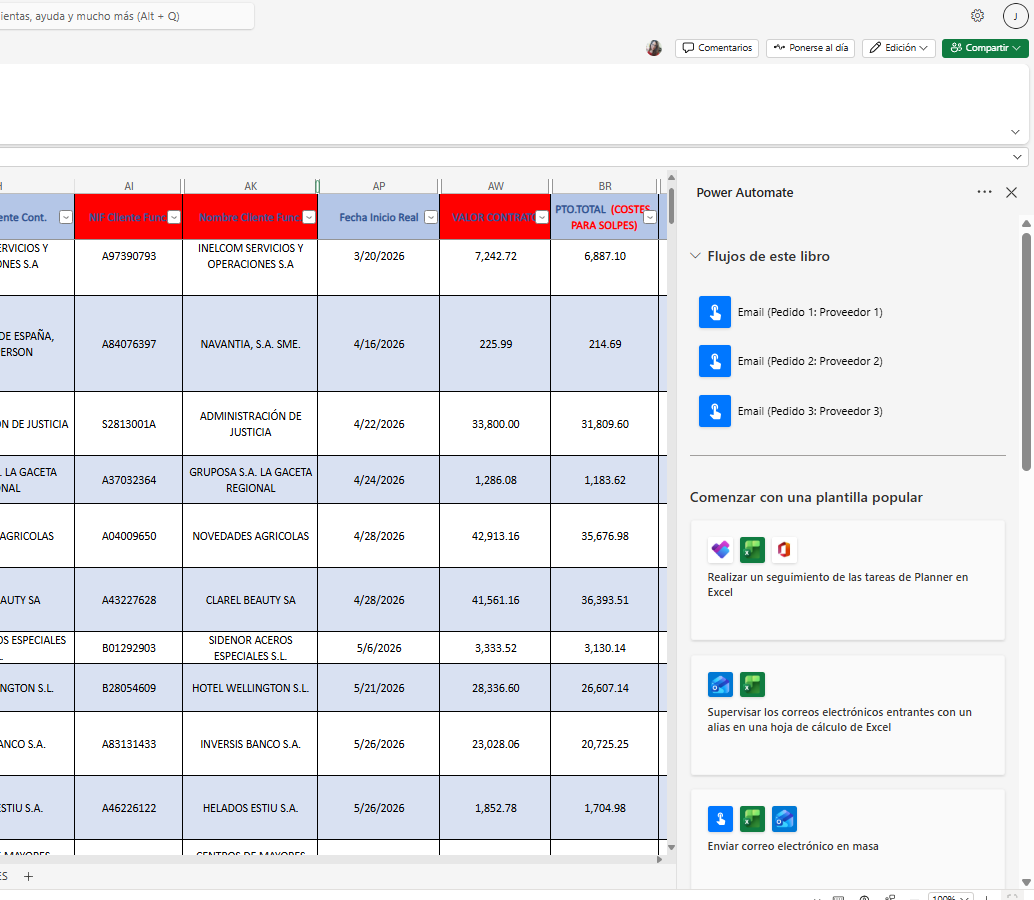Open the settings gear icon
The height and width of the screenshot is (900, 1034).
[977, 15]
